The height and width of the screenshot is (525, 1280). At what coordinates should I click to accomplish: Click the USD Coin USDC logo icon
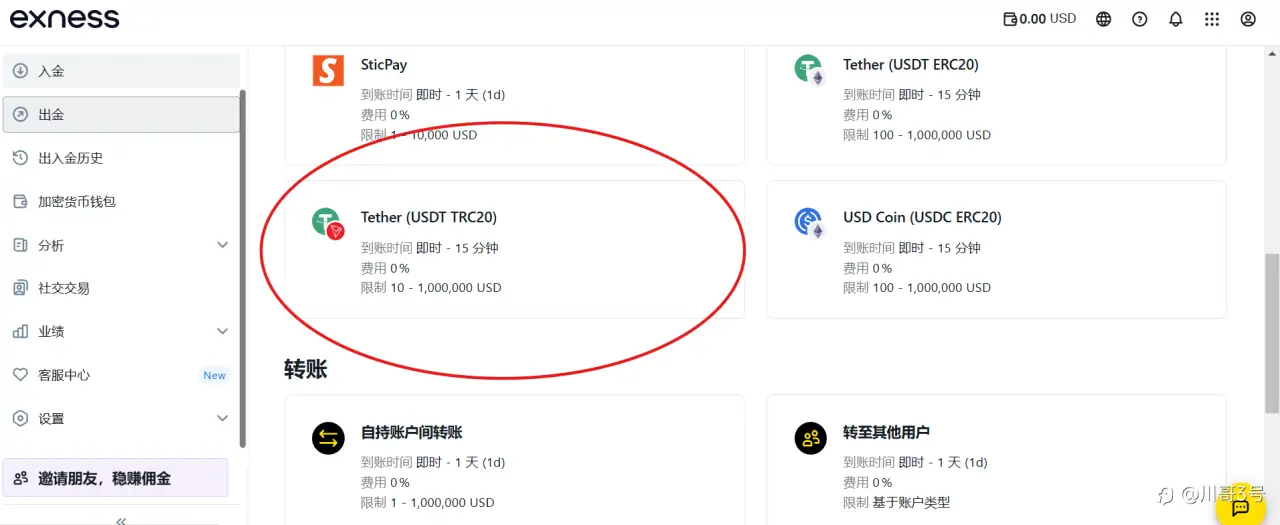808,222
